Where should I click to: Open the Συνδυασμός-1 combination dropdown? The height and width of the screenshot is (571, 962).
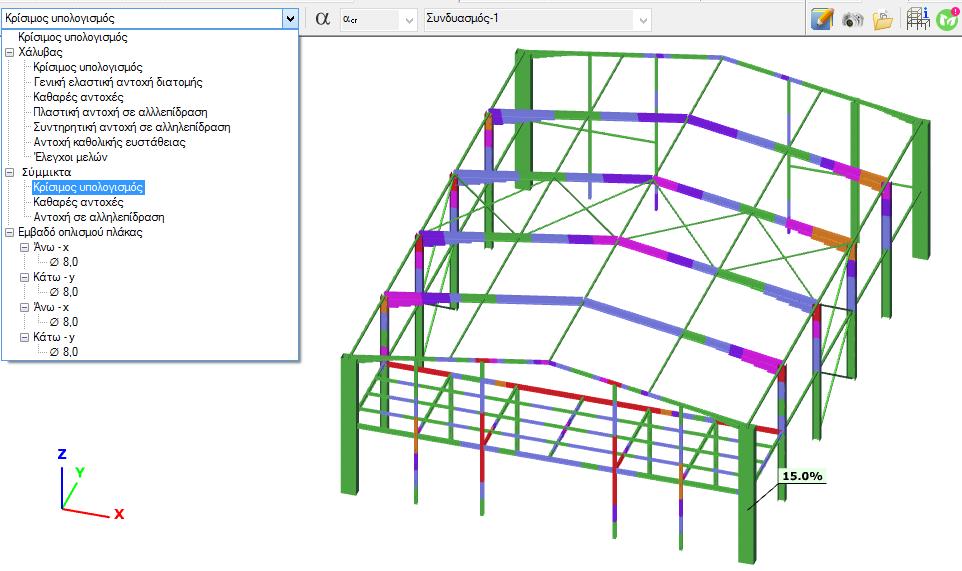(537, 20)
